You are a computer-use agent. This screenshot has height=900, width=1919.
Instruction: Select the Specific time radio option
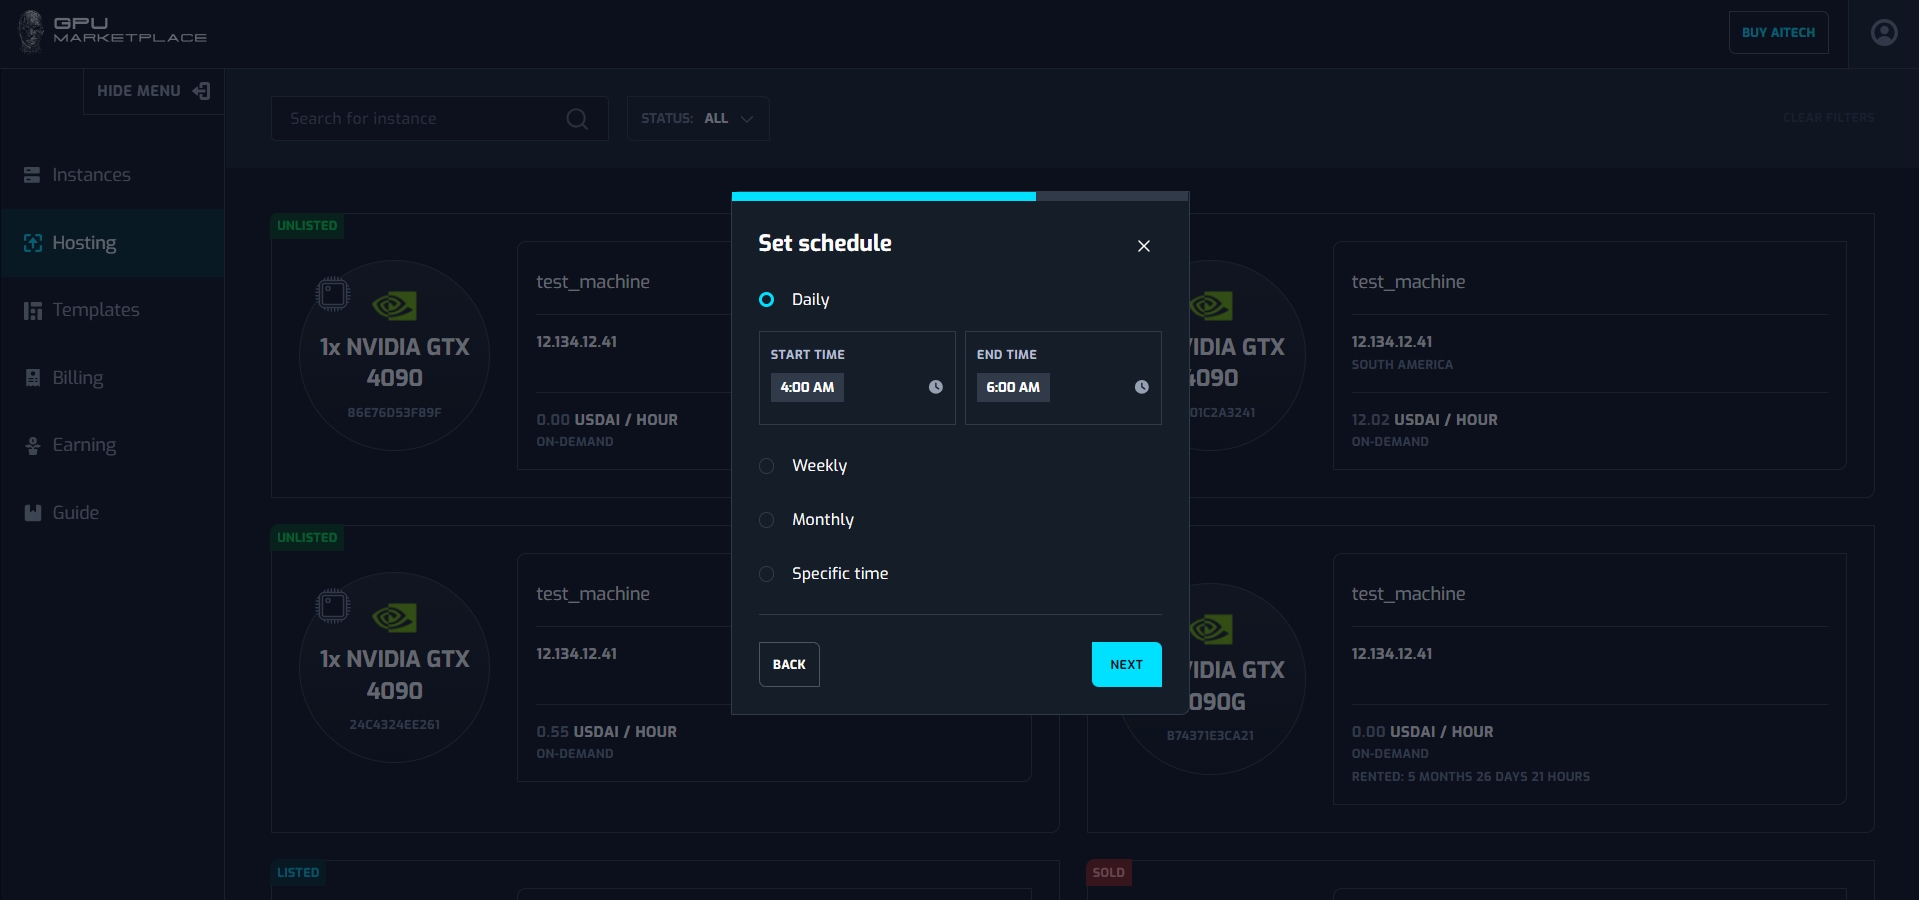767,574
